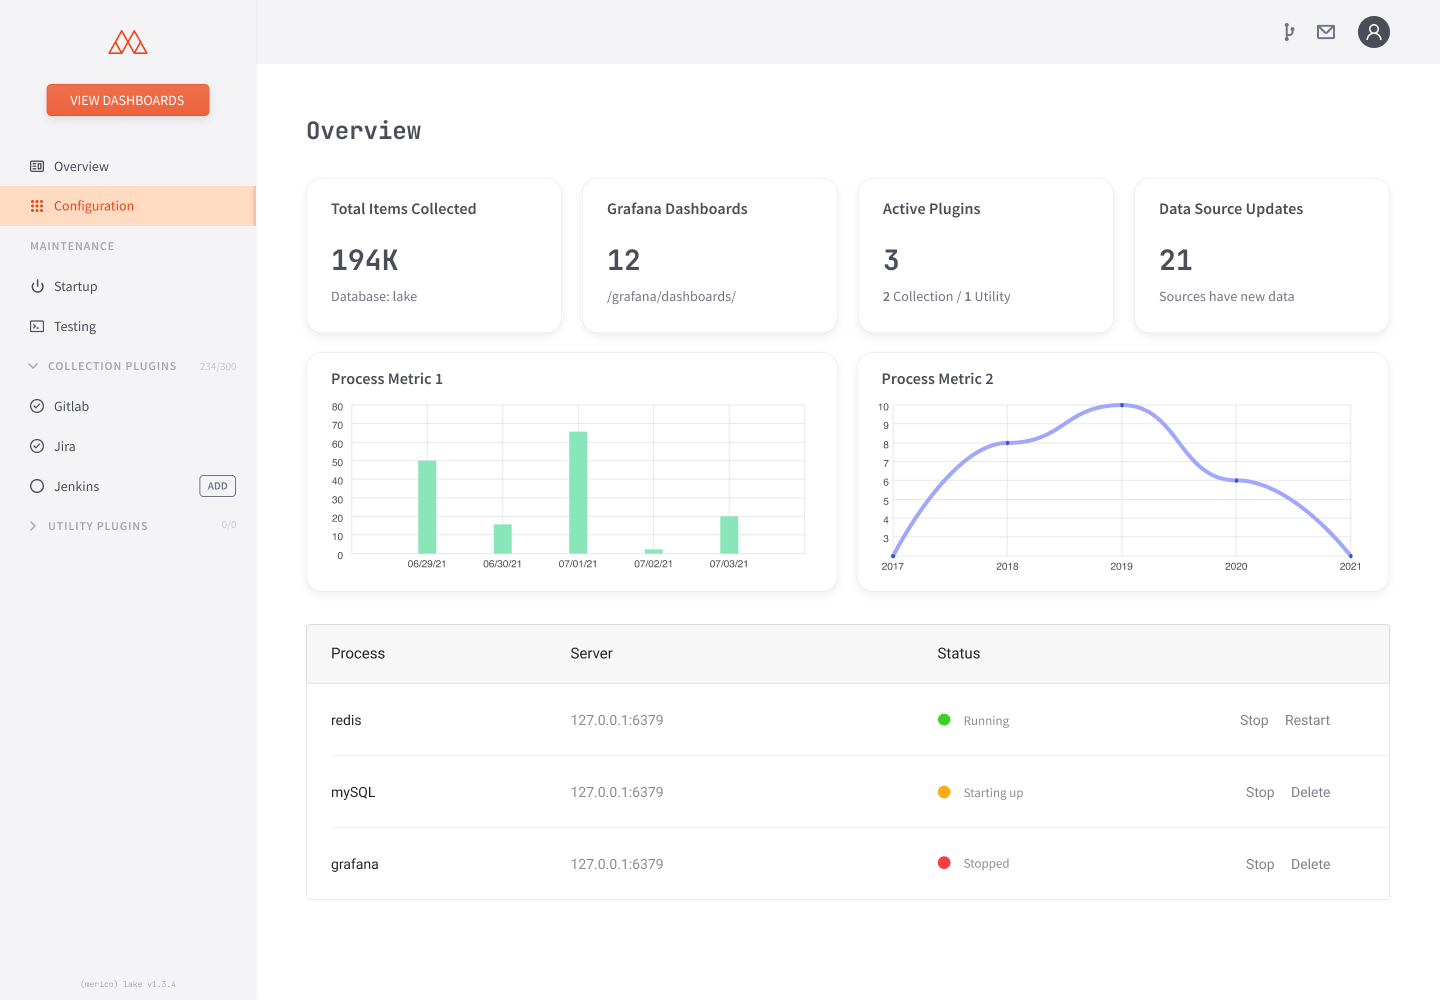The height and width of the screenshot is (1000, 1440).
Task: Open the git branch icon in the header
Action: 1288,31
